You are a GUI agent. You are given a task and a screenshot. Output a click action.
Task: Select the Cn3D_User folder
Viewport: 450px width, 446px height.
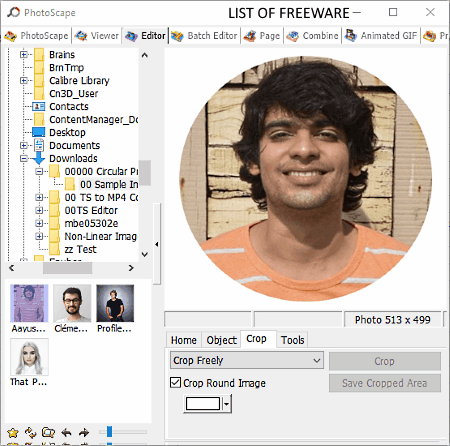point(73,94)
